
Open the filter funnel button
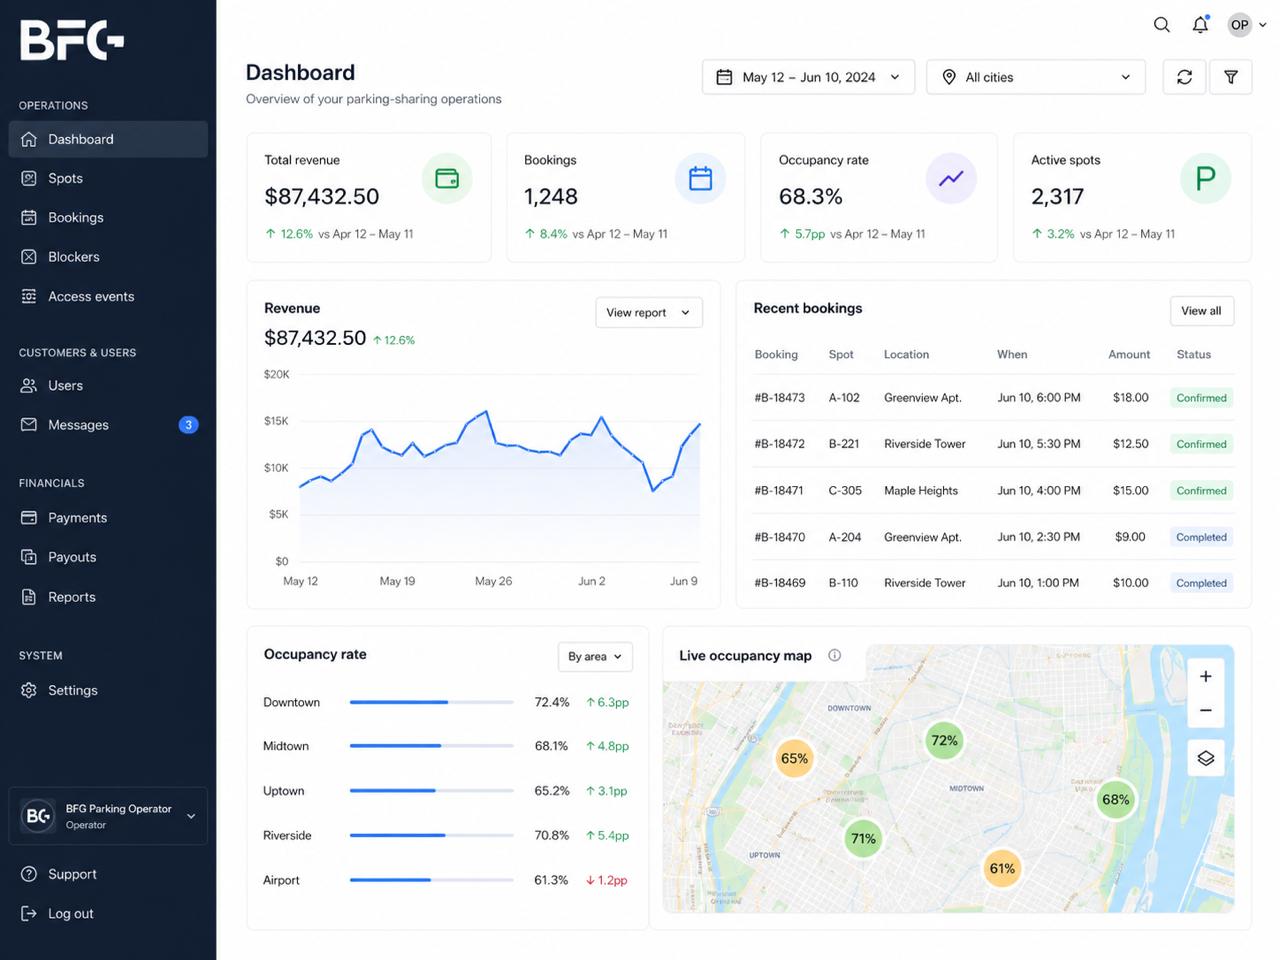[1231, 77]
